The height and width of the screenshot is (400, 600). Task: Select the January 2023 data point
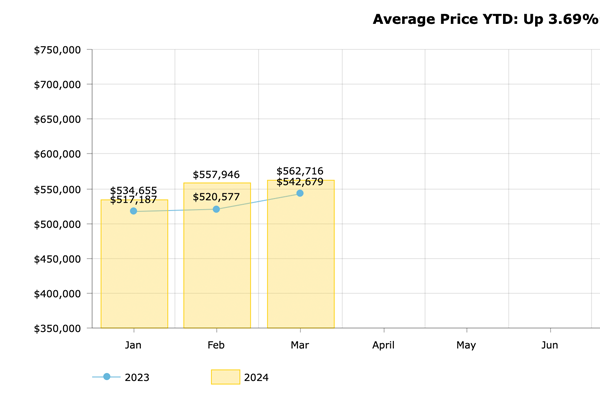click(x=133, y=211)
